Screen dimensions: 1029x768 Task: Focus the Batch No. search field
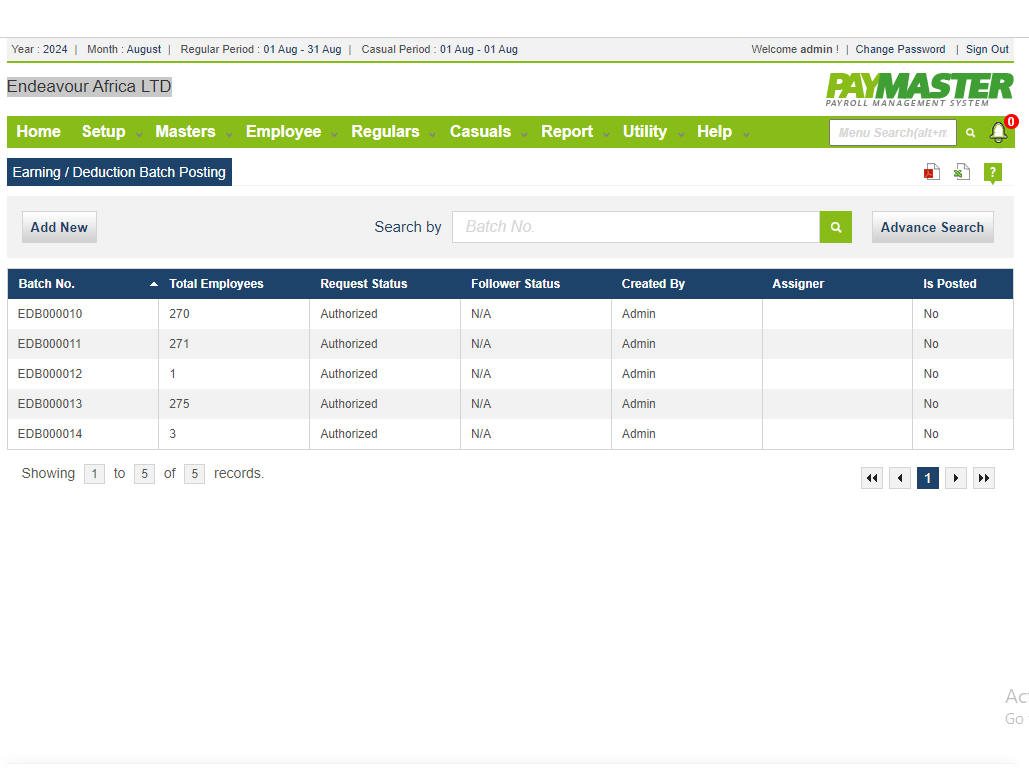636,227
